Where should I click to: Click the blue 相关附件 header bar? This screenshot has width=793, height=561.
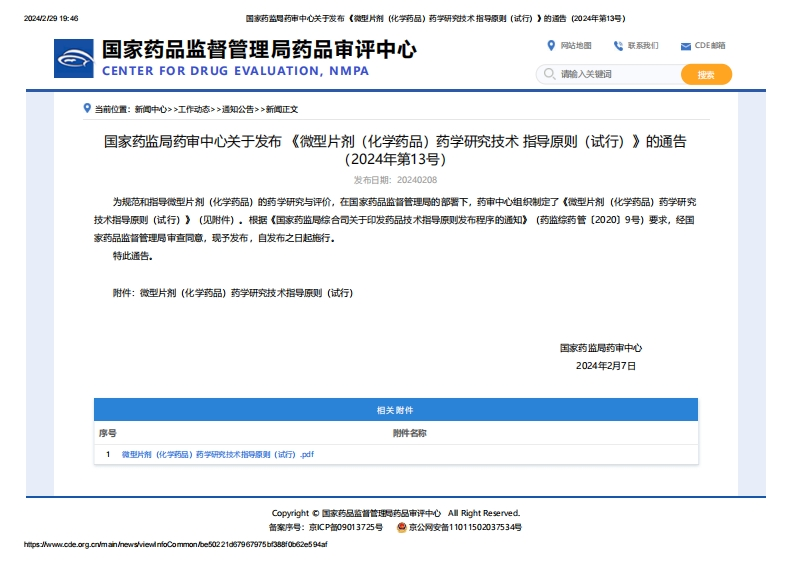(396, 410)
